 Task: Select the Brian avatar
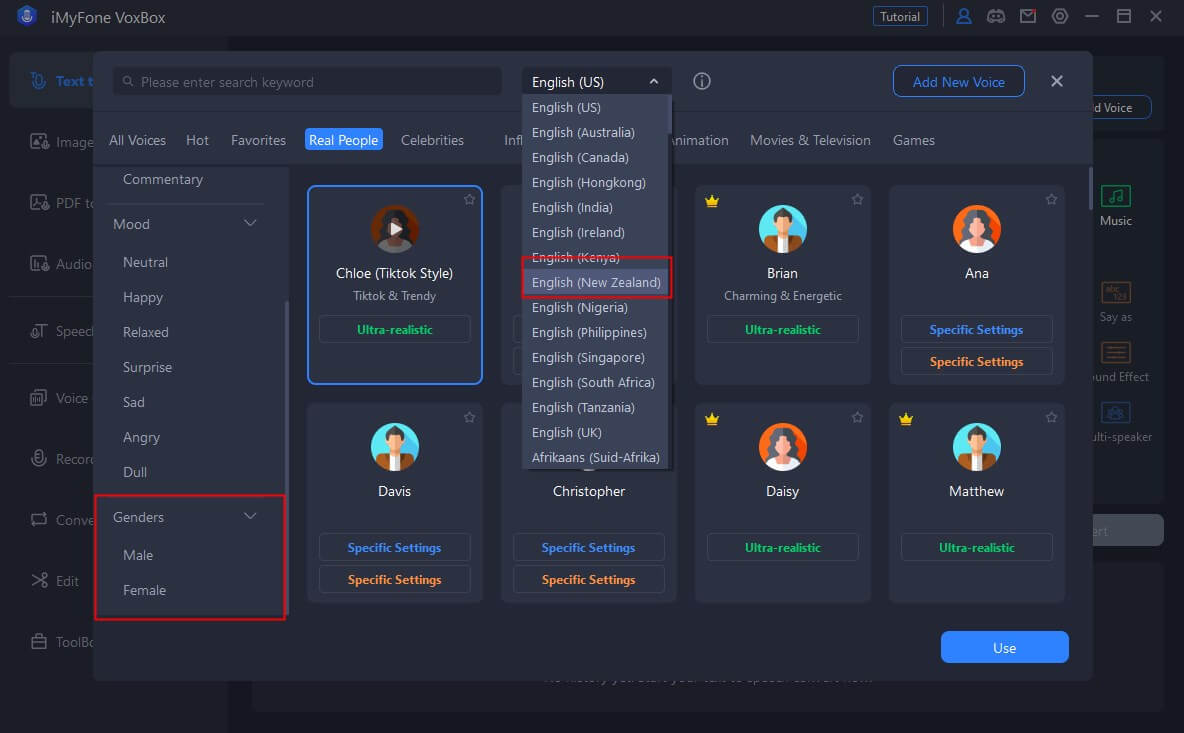pyautogui.click(x=782, y=229)
